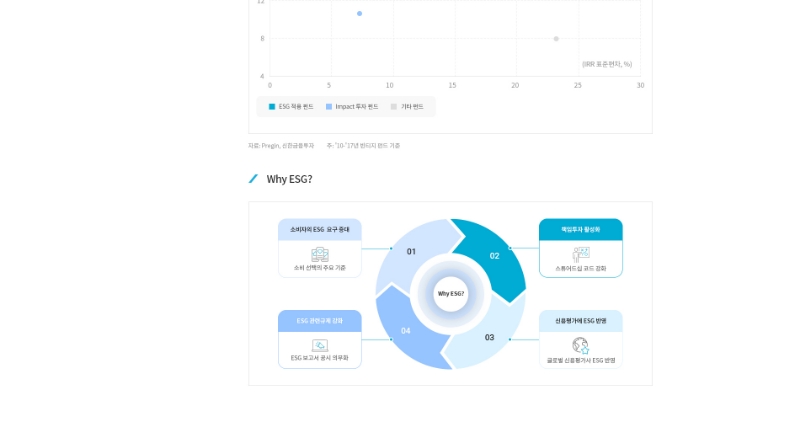The image size is (800, 448).
Task: Click the '소비자의 ESG 요구 증대' card header
Action: coord(320,230)
